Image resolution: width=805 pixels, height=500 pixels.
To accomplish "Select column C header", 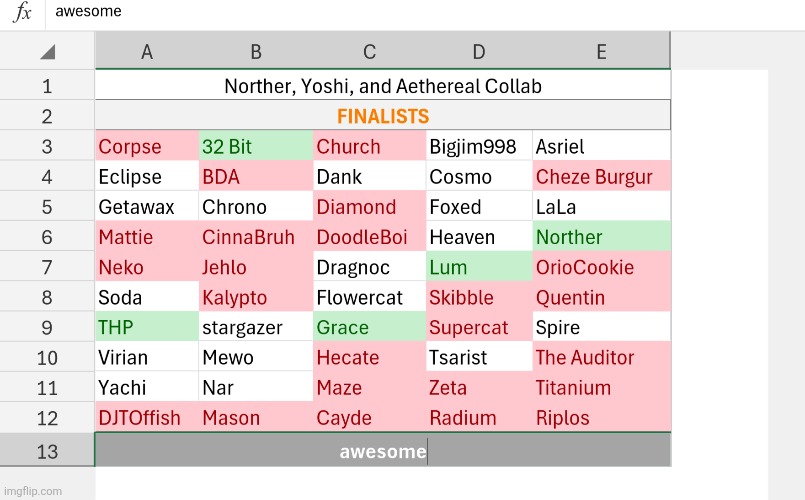I will [370, 51].
